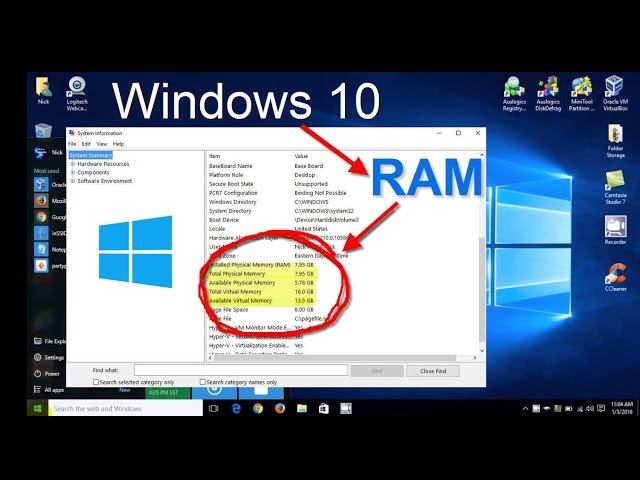The width and height of the screenshot is (640, 480).
Task: Open Google Chrome from the taskbar
Action: (258, 408)
